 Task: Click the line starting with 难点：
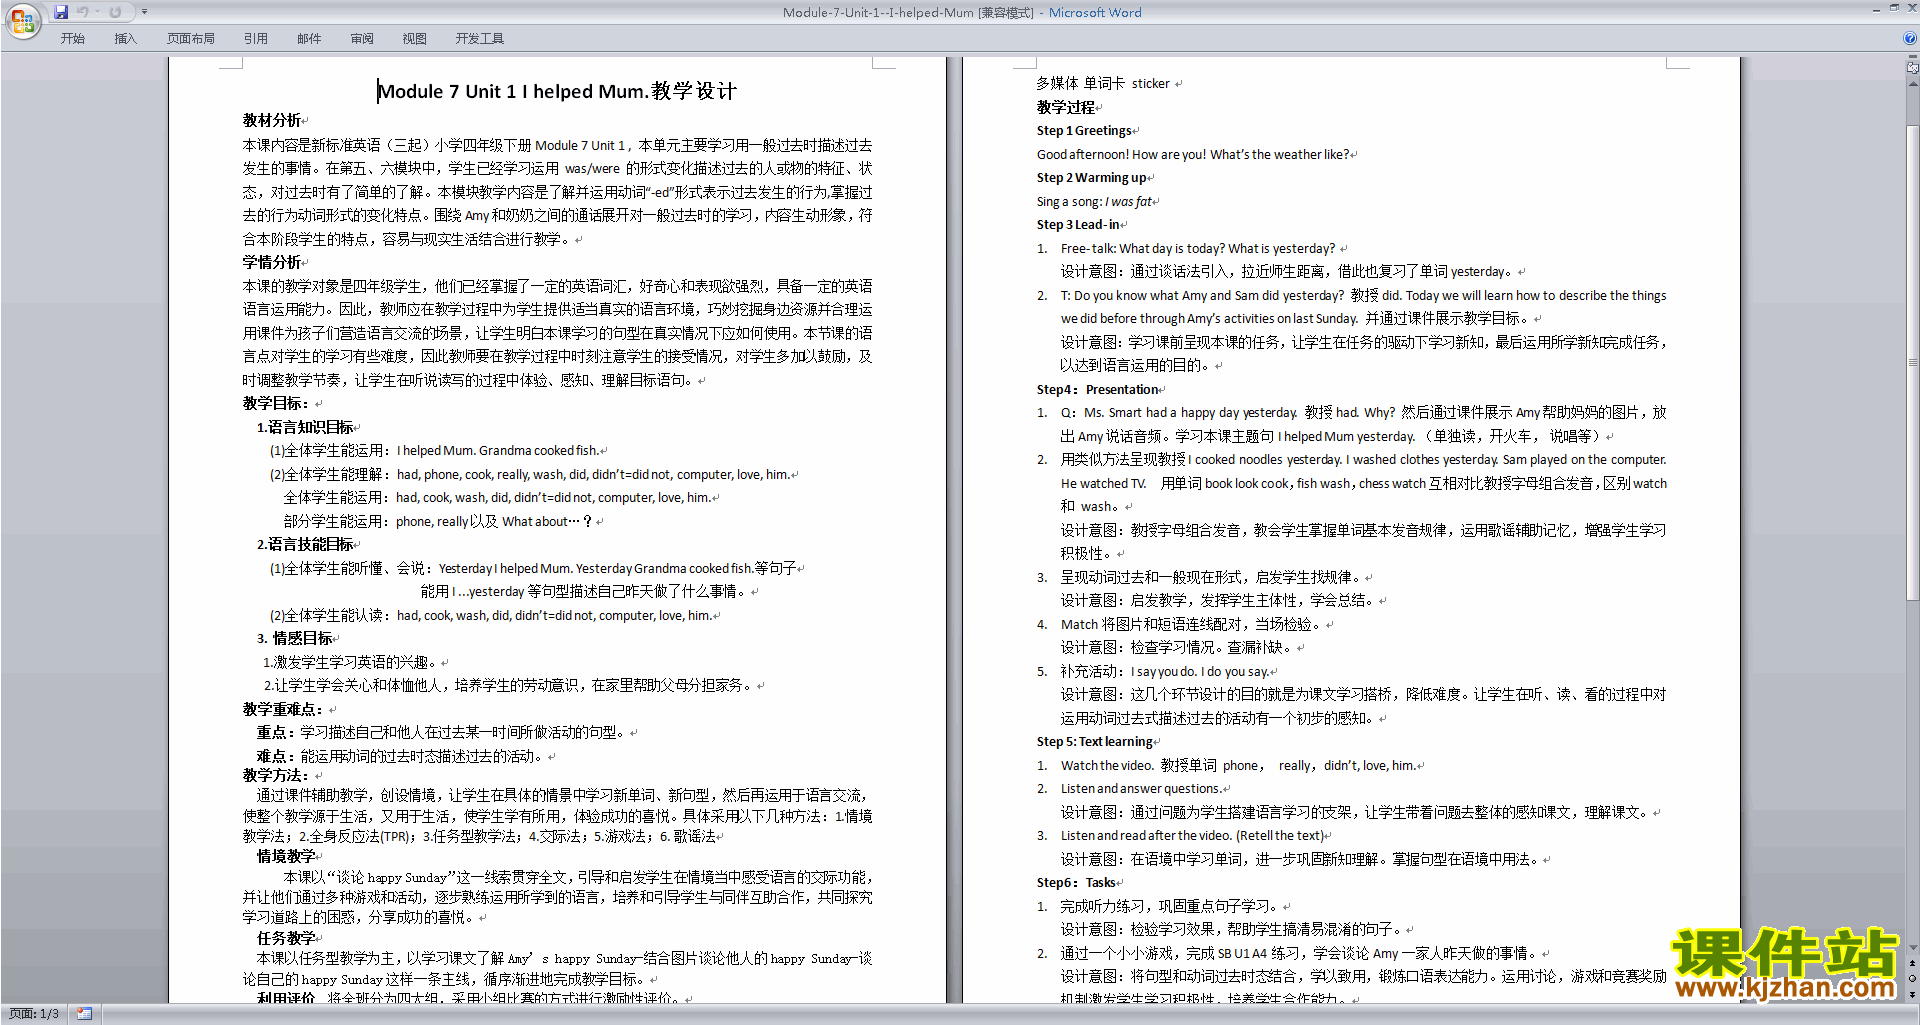tap(401, 756)
